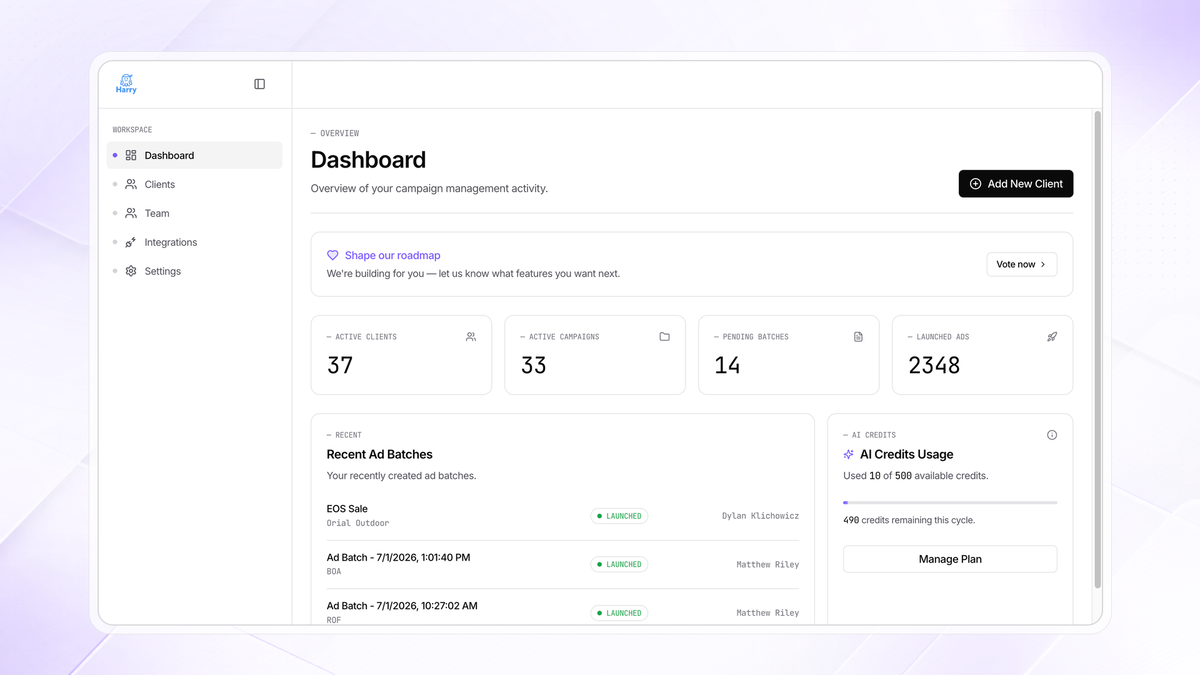Viewport: 1200px width, 675px height.
Task: Click the heart icon beside Shape our roadmap
Action: (x=333, y=255)
